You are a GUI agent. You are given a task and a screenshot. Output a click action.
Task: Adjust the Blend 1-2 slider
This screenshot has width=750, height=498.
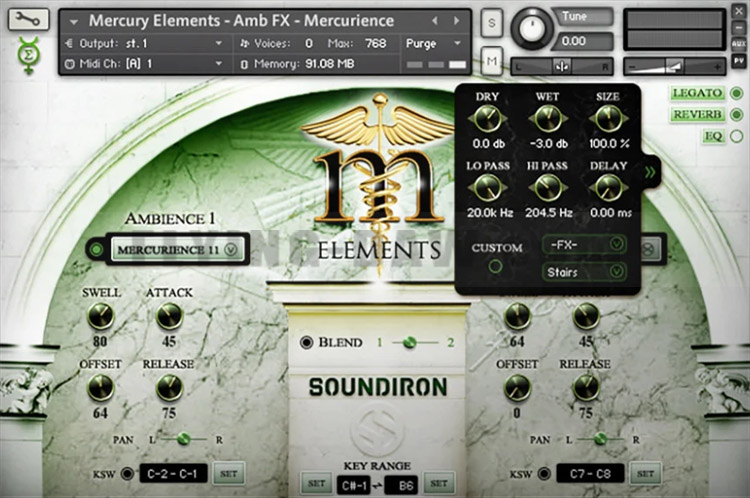click(x=415, y=343)
